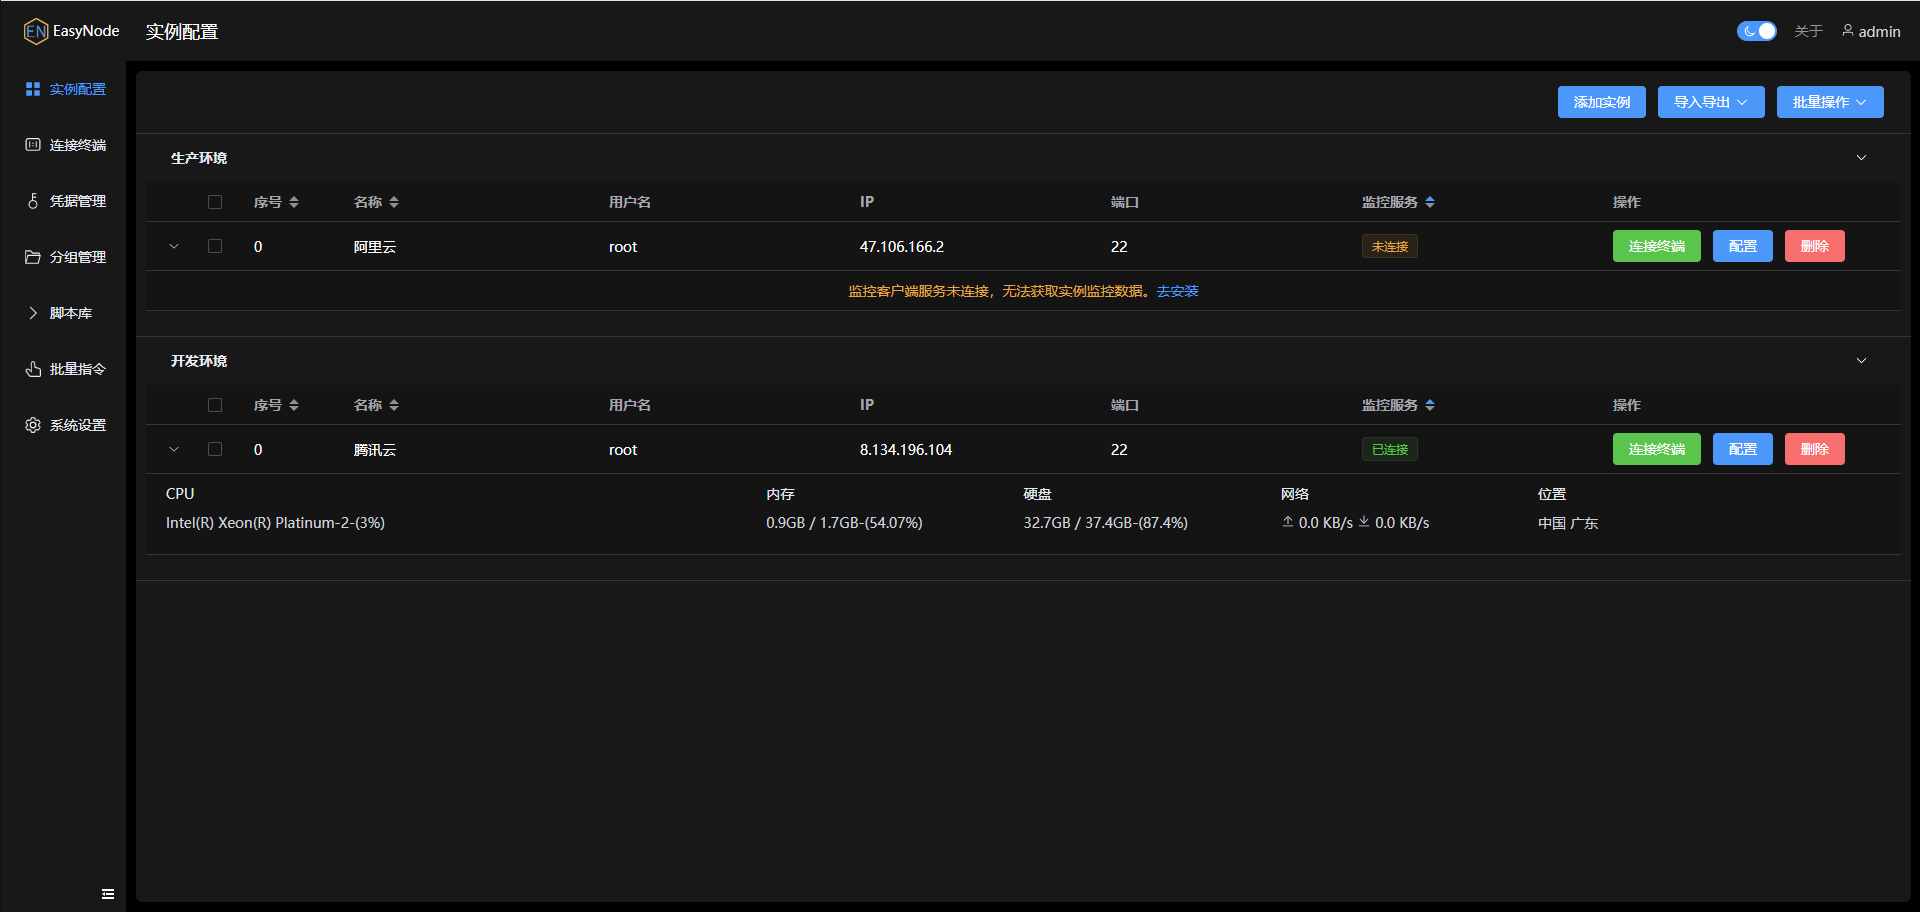Image resolution: width=1920 pixels, height=912 pixels.
Task: Collapse the sidebar with the menu icon
Action: [x=108, y=894]
